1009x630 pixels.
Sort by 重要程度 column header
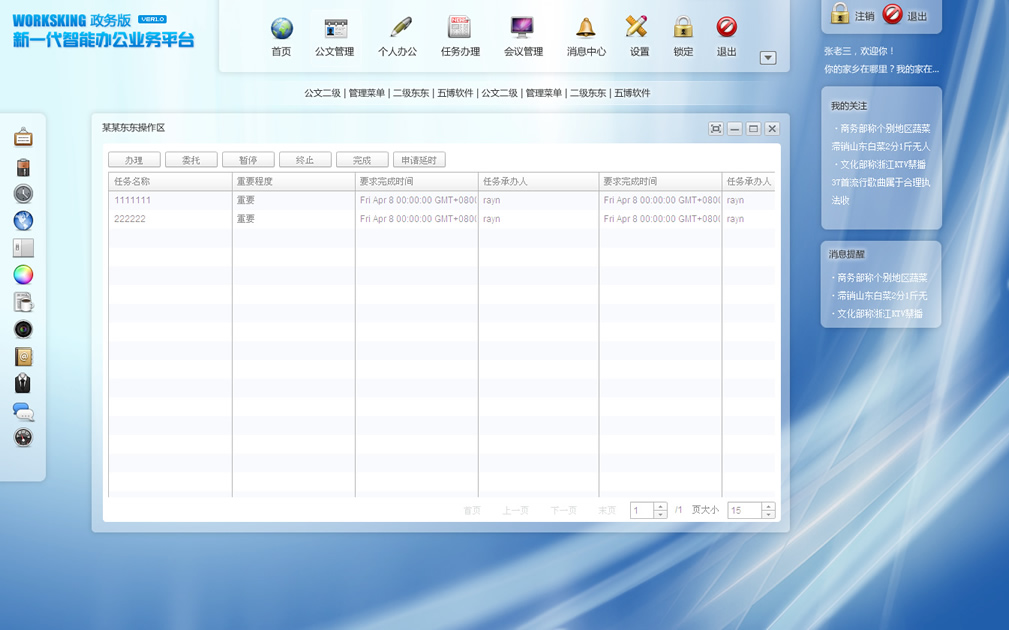293,181
